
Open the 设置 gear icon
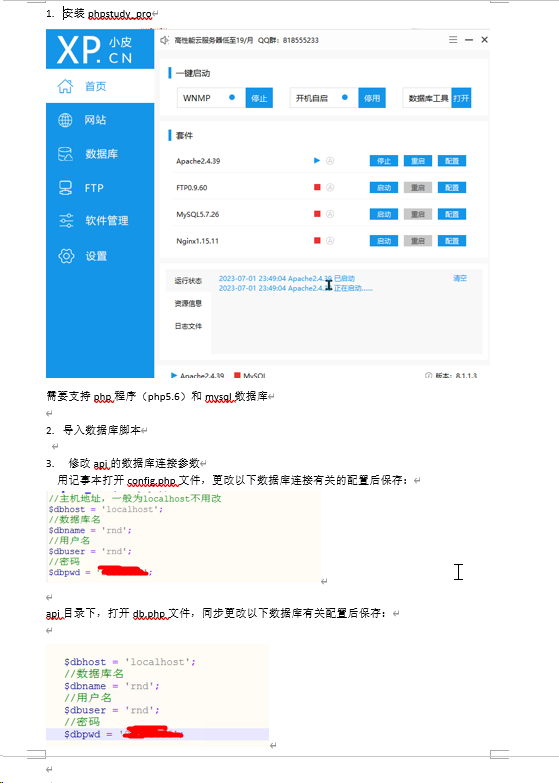[66, 256]
